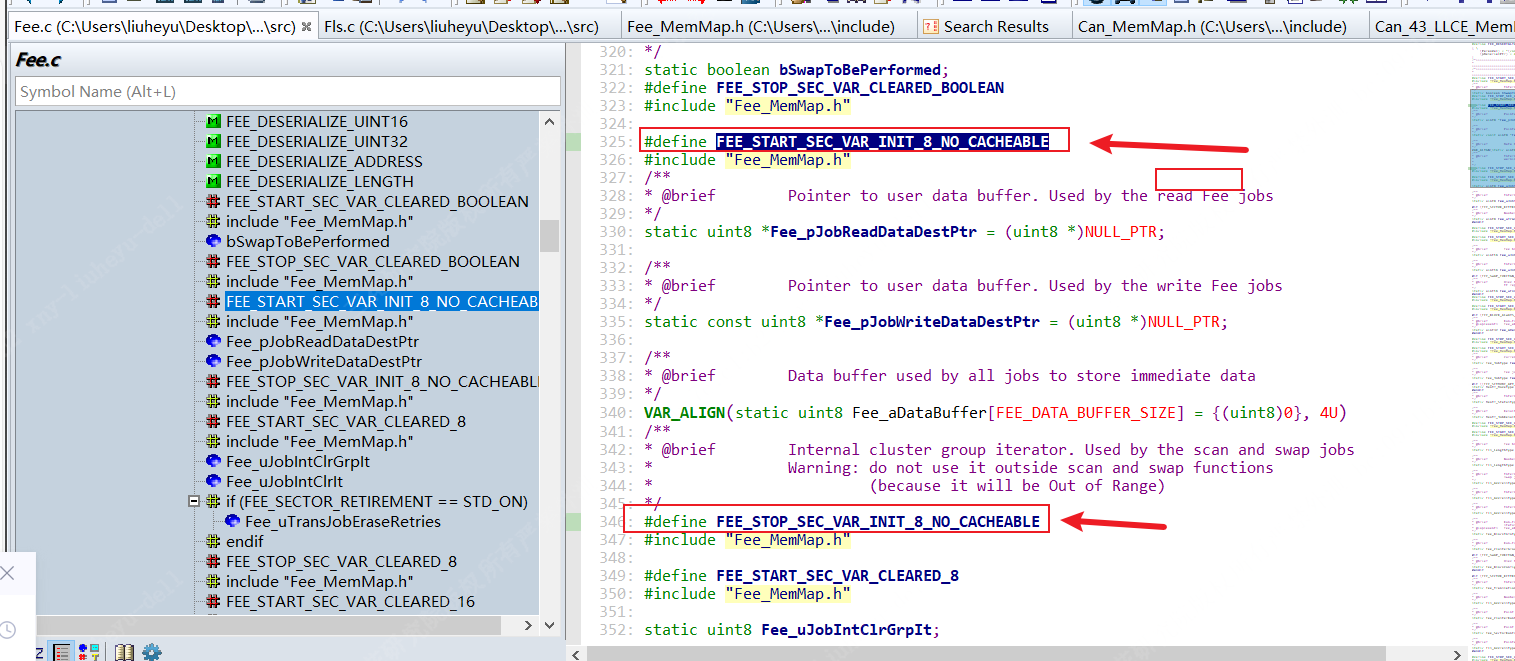Click the gear settings icon at bottom
Viewport: 1515px width, 661px height.
point(151,651)
